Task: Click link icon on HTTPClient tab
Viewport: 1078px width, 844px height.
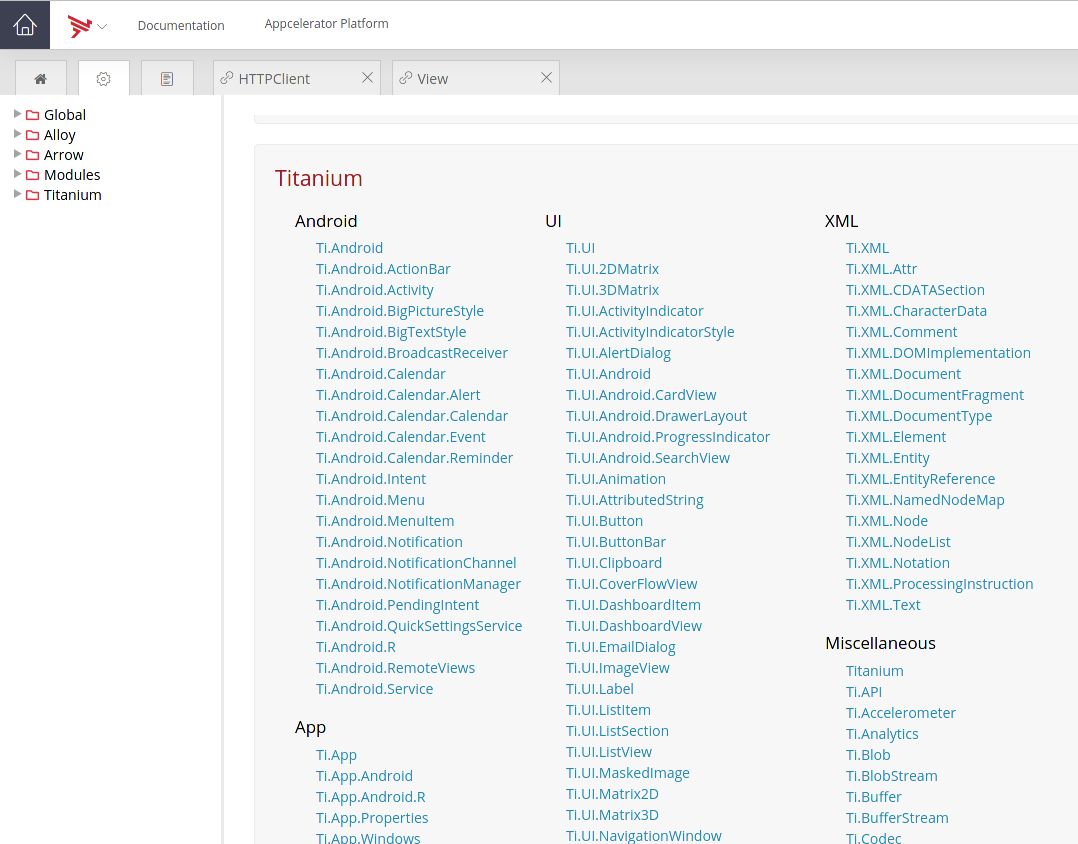Action: (227, 78)
